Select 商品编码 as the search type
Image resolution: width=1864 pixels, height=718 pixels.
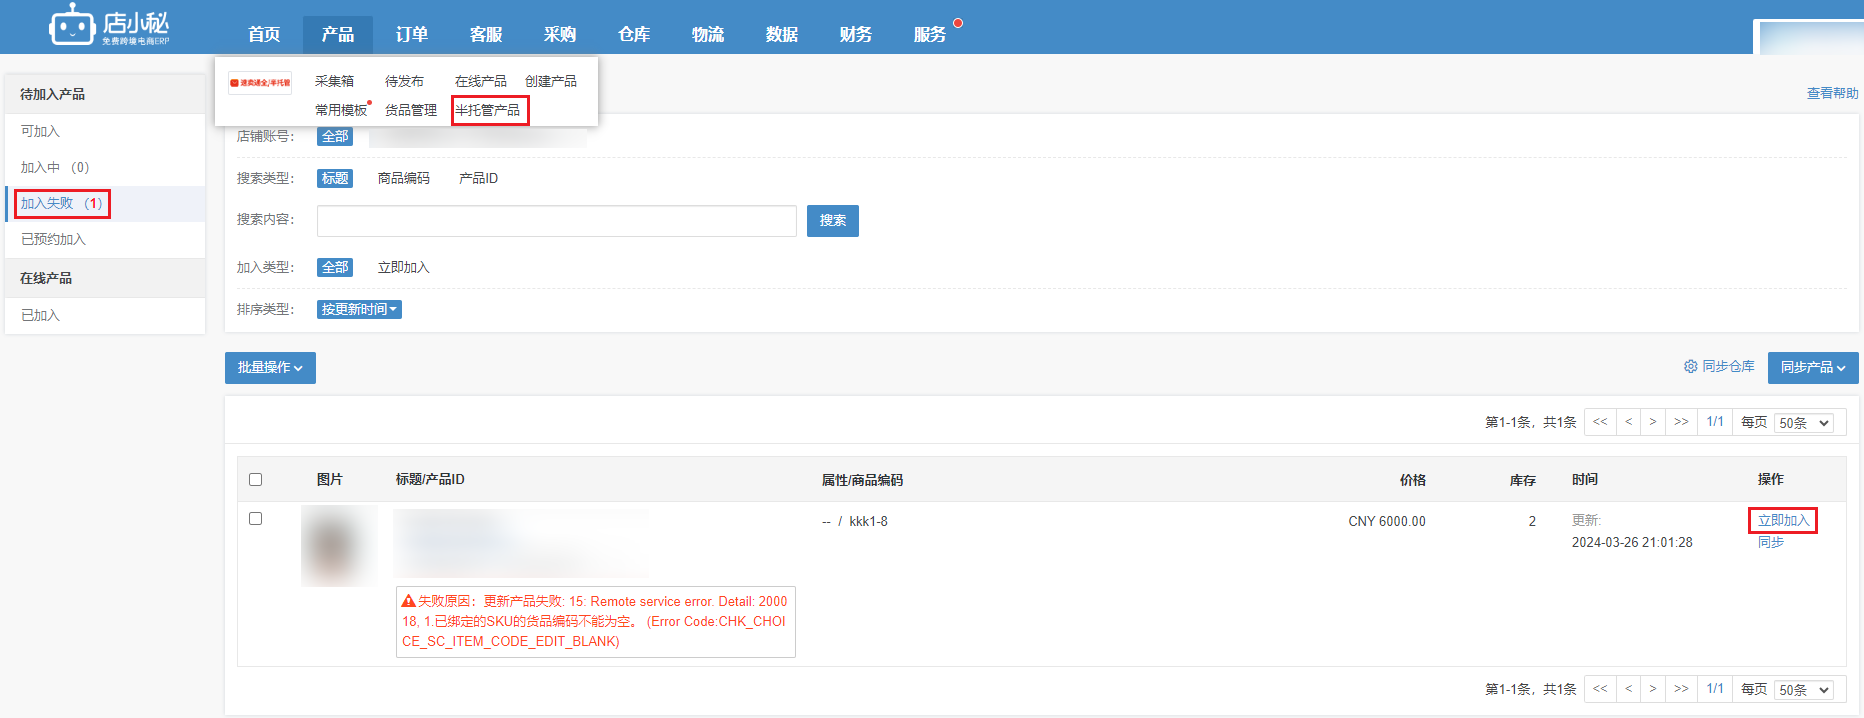403,178
